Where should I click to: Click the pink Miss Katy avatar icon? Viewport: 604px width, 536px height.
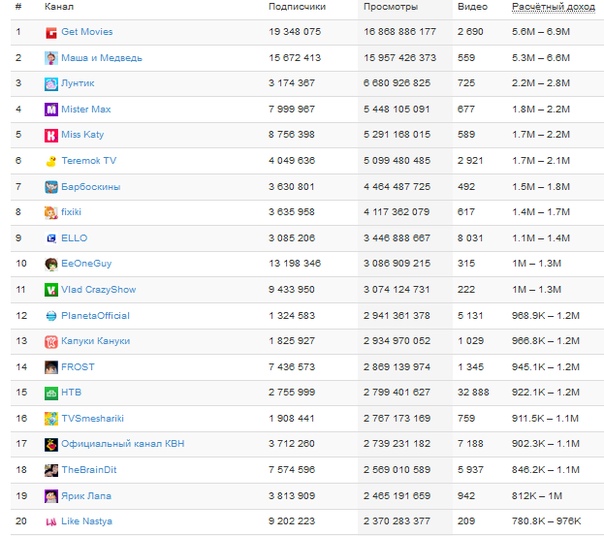[51, 135]
